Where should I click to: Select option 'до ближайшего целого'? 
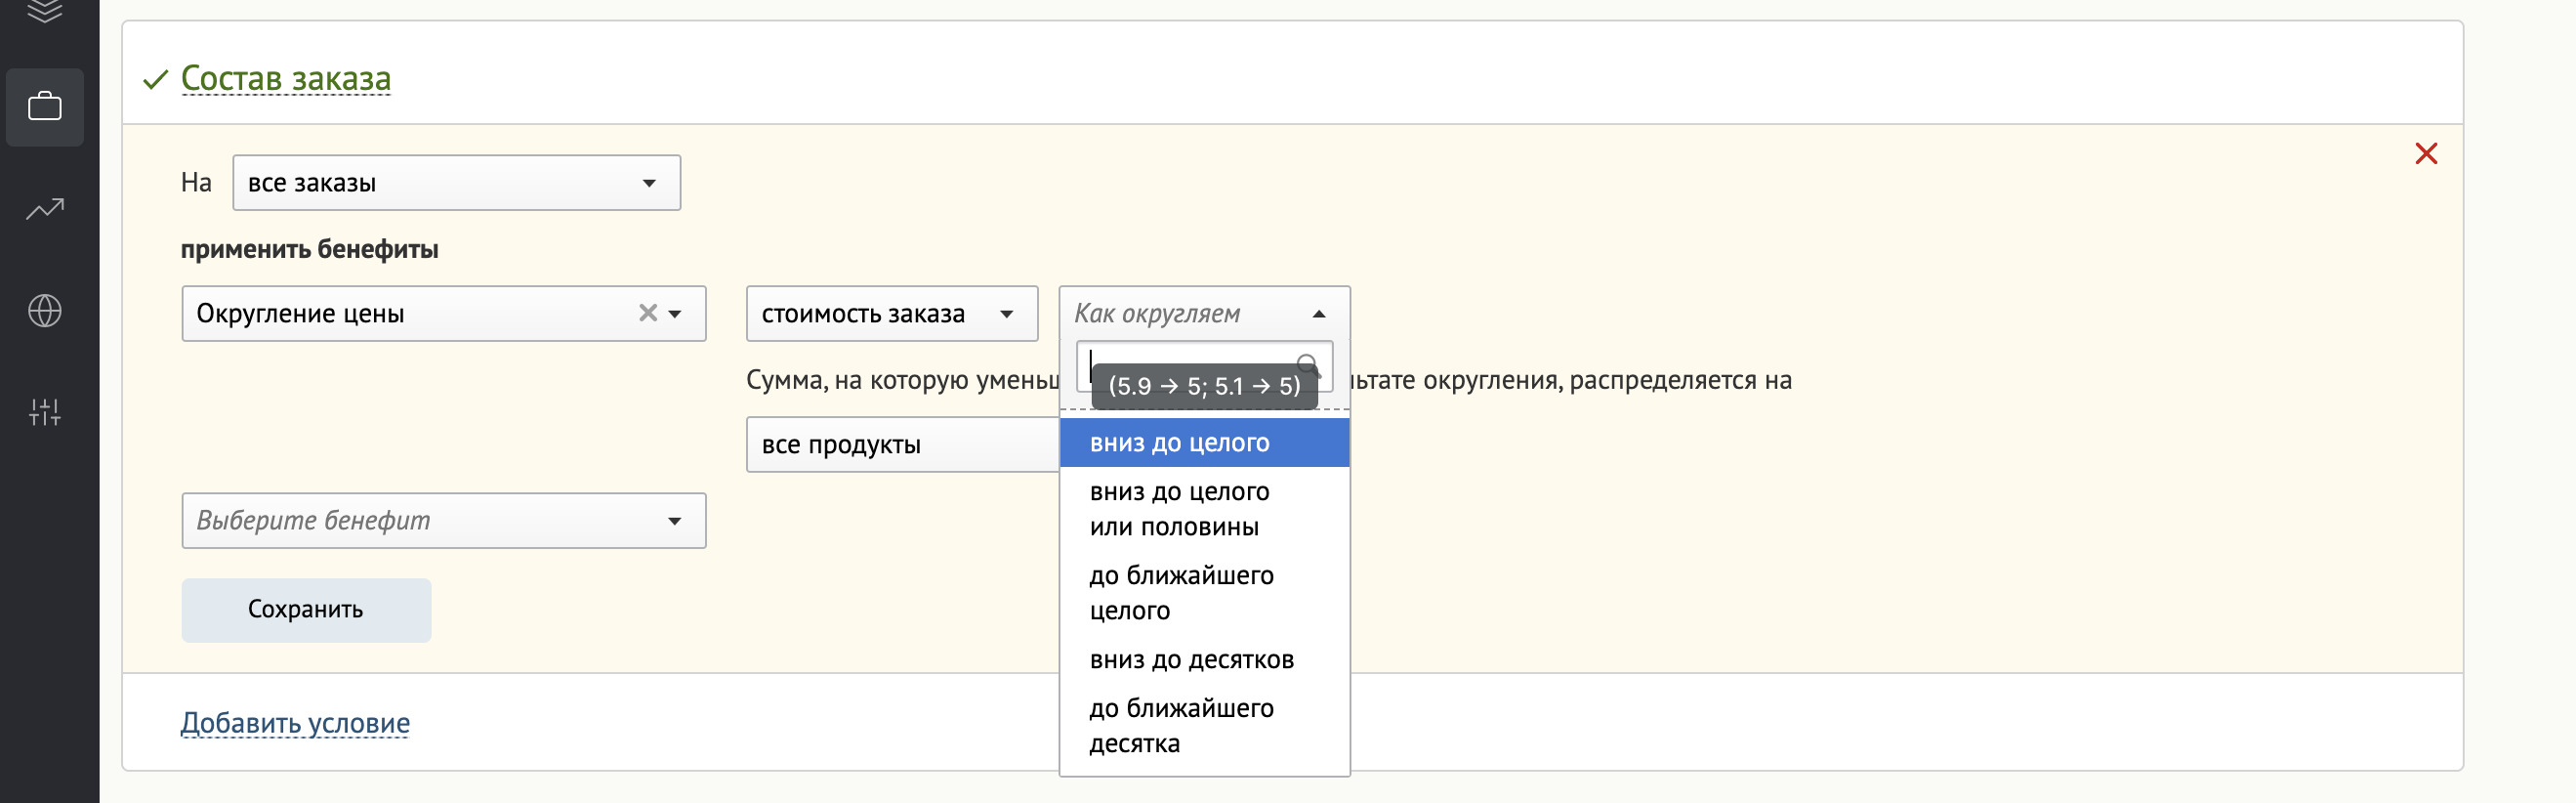[x=1204, y=593]
